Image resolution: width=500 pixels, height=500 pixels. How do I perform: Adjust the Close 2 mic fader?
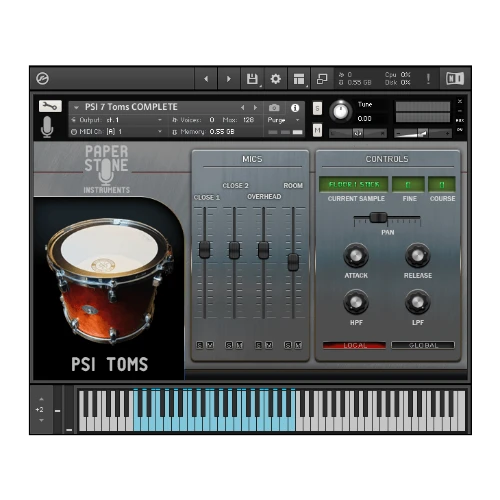[x=234, y=250]
